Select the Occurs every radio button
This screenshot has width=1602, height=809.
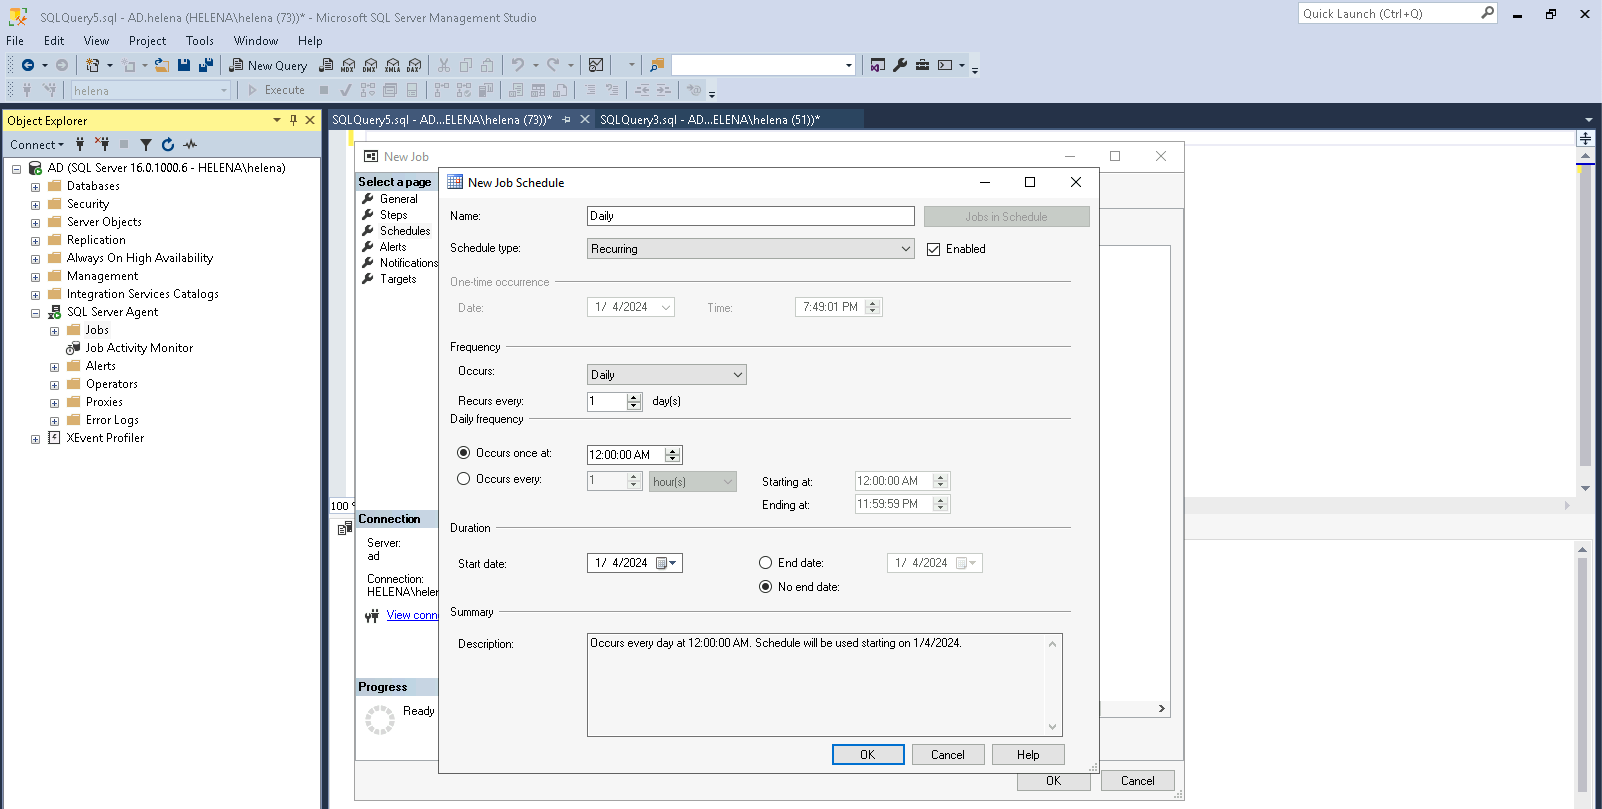(464, 479)
